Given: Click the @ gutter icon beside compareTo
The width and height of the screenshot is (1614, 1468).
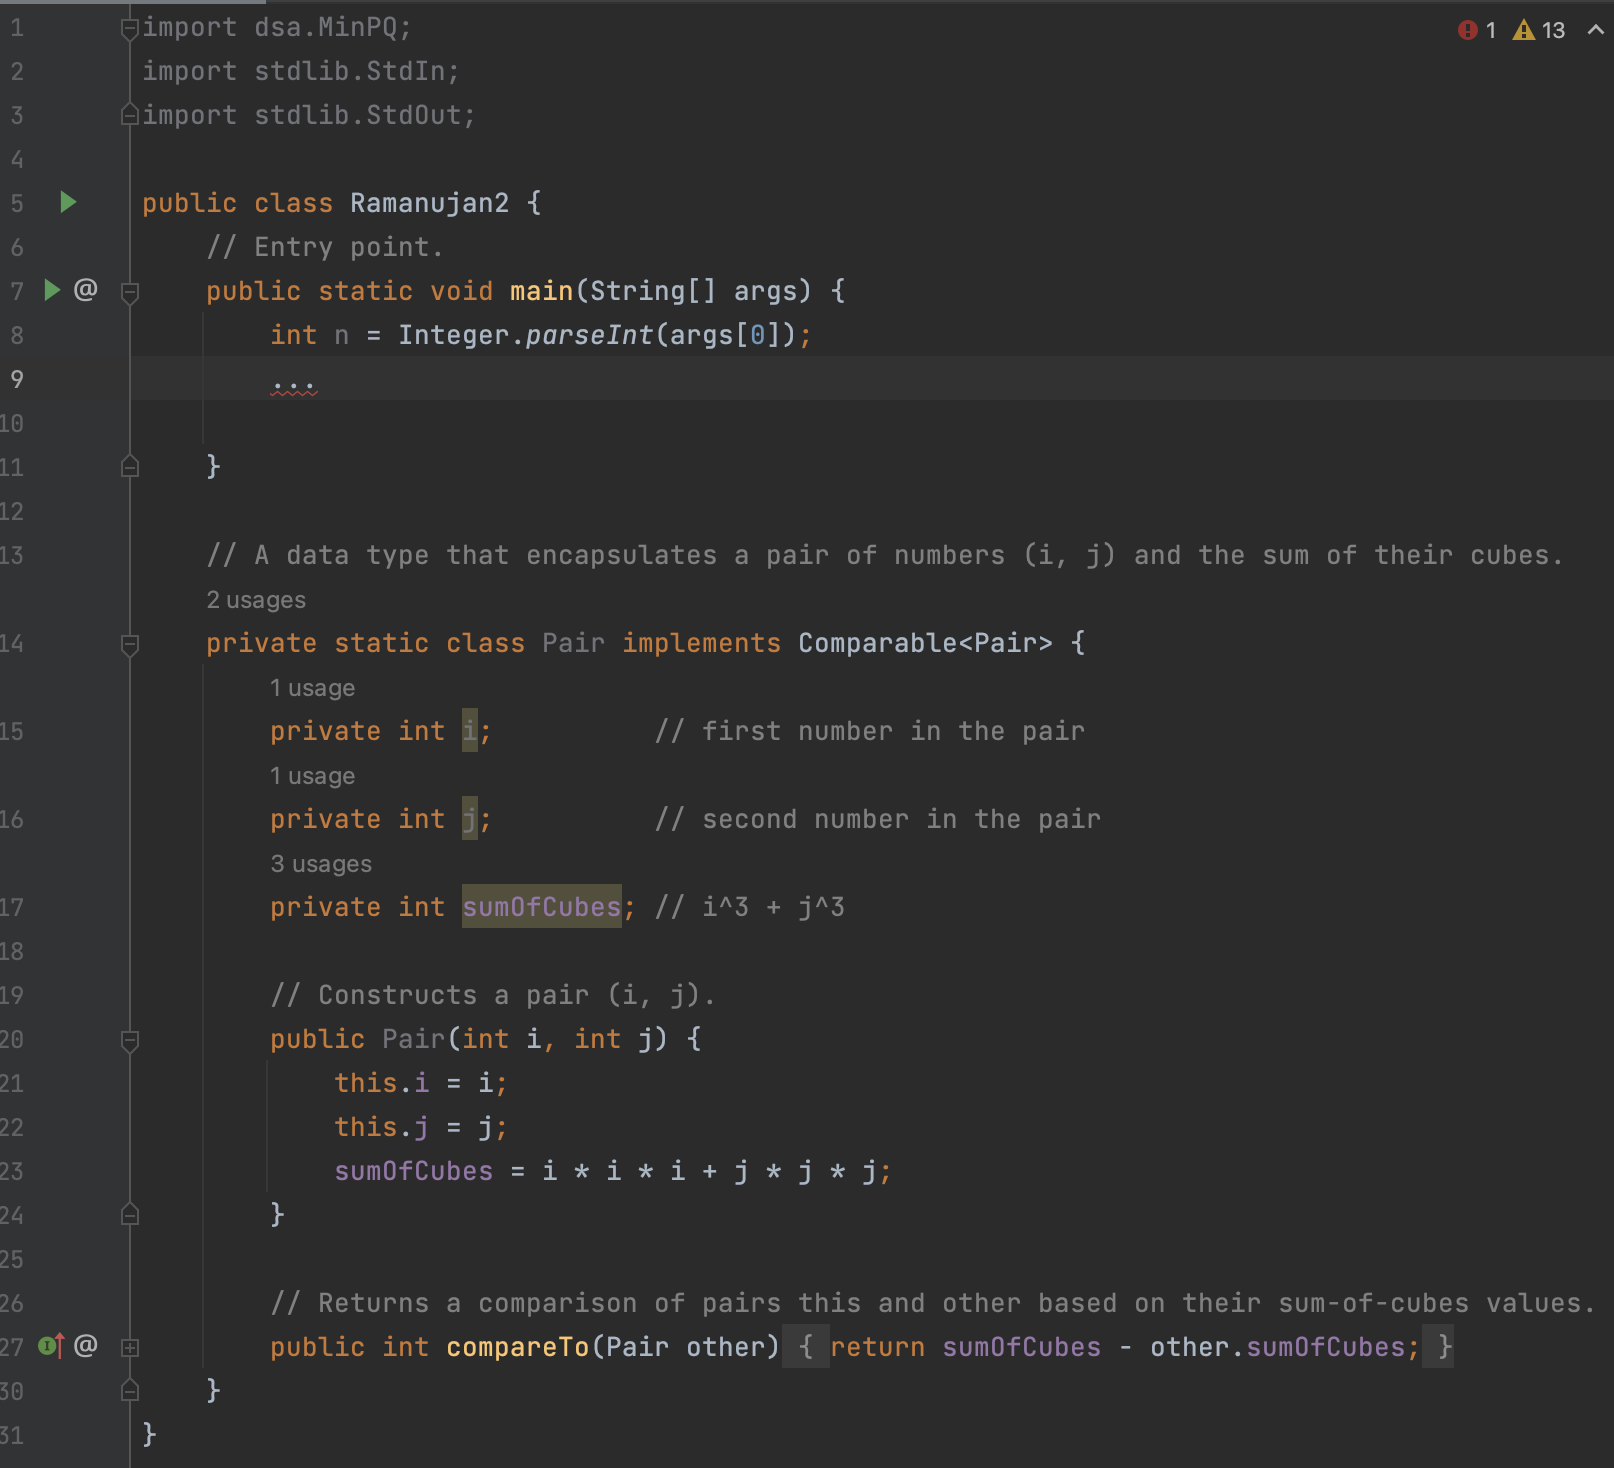Looking at the screenshot, I should click(x=86, y=1346).
